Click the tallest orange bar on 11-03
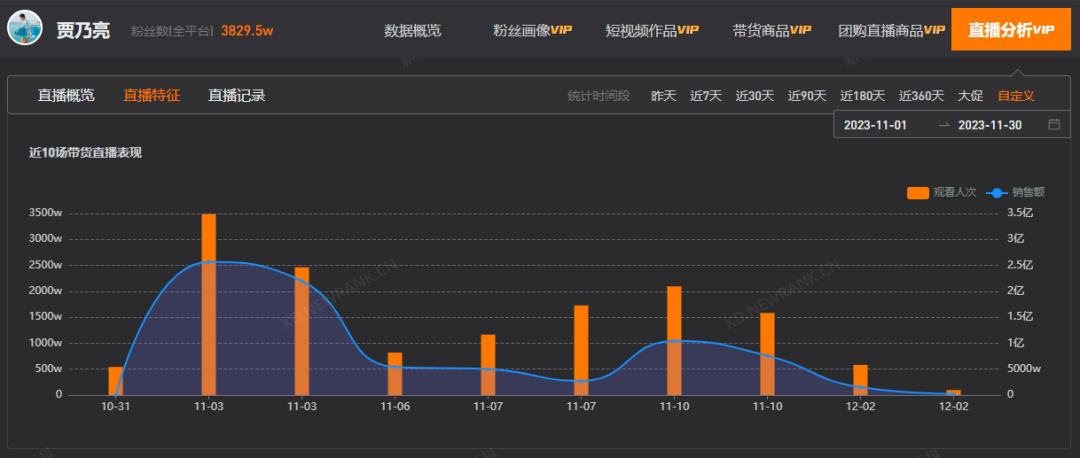Screen dimensions: 1080x458 (208, 300)
